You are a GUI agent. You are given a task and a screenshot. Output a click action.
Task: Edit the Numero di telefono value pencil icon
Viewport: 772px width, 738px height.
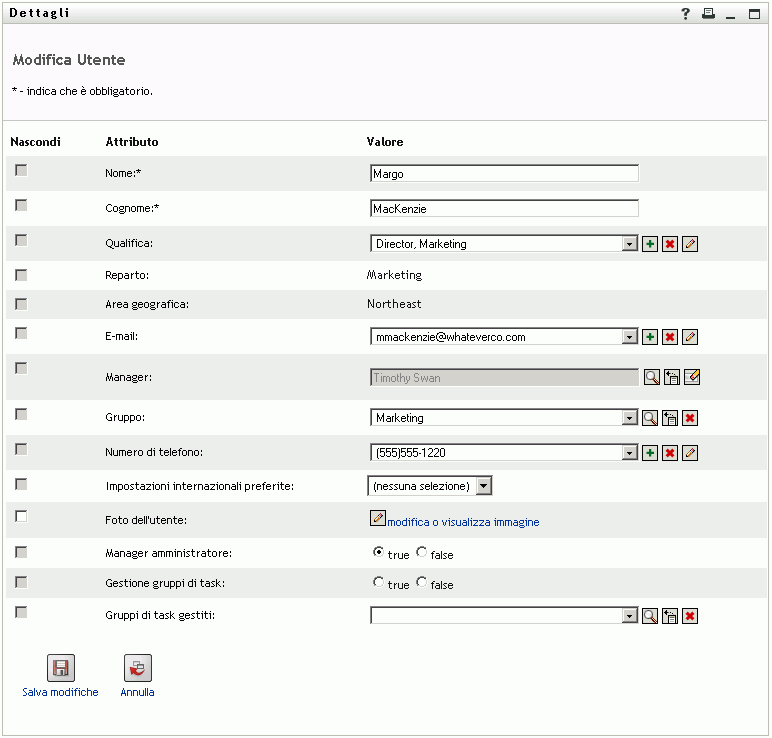pyautogui.click(x=690, y=453)
